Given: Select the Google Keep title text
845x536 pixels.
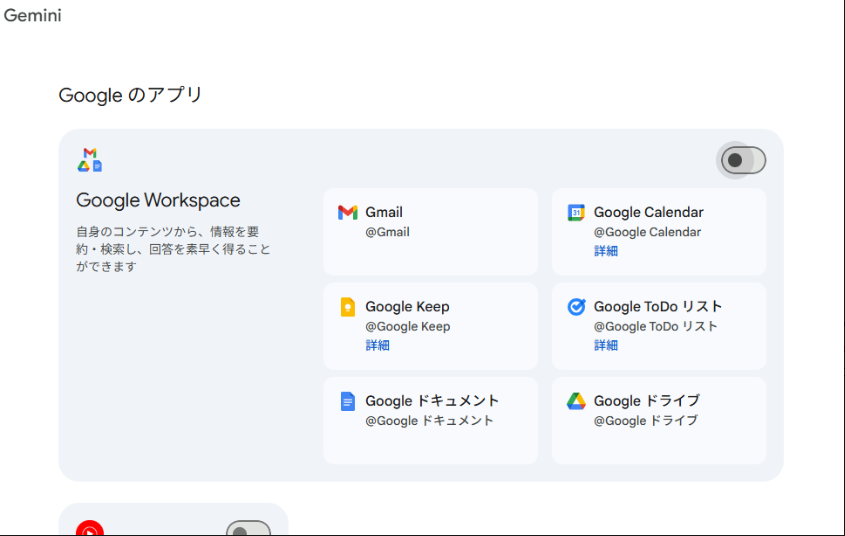Looking at the screenshot, I should point(407,307).
